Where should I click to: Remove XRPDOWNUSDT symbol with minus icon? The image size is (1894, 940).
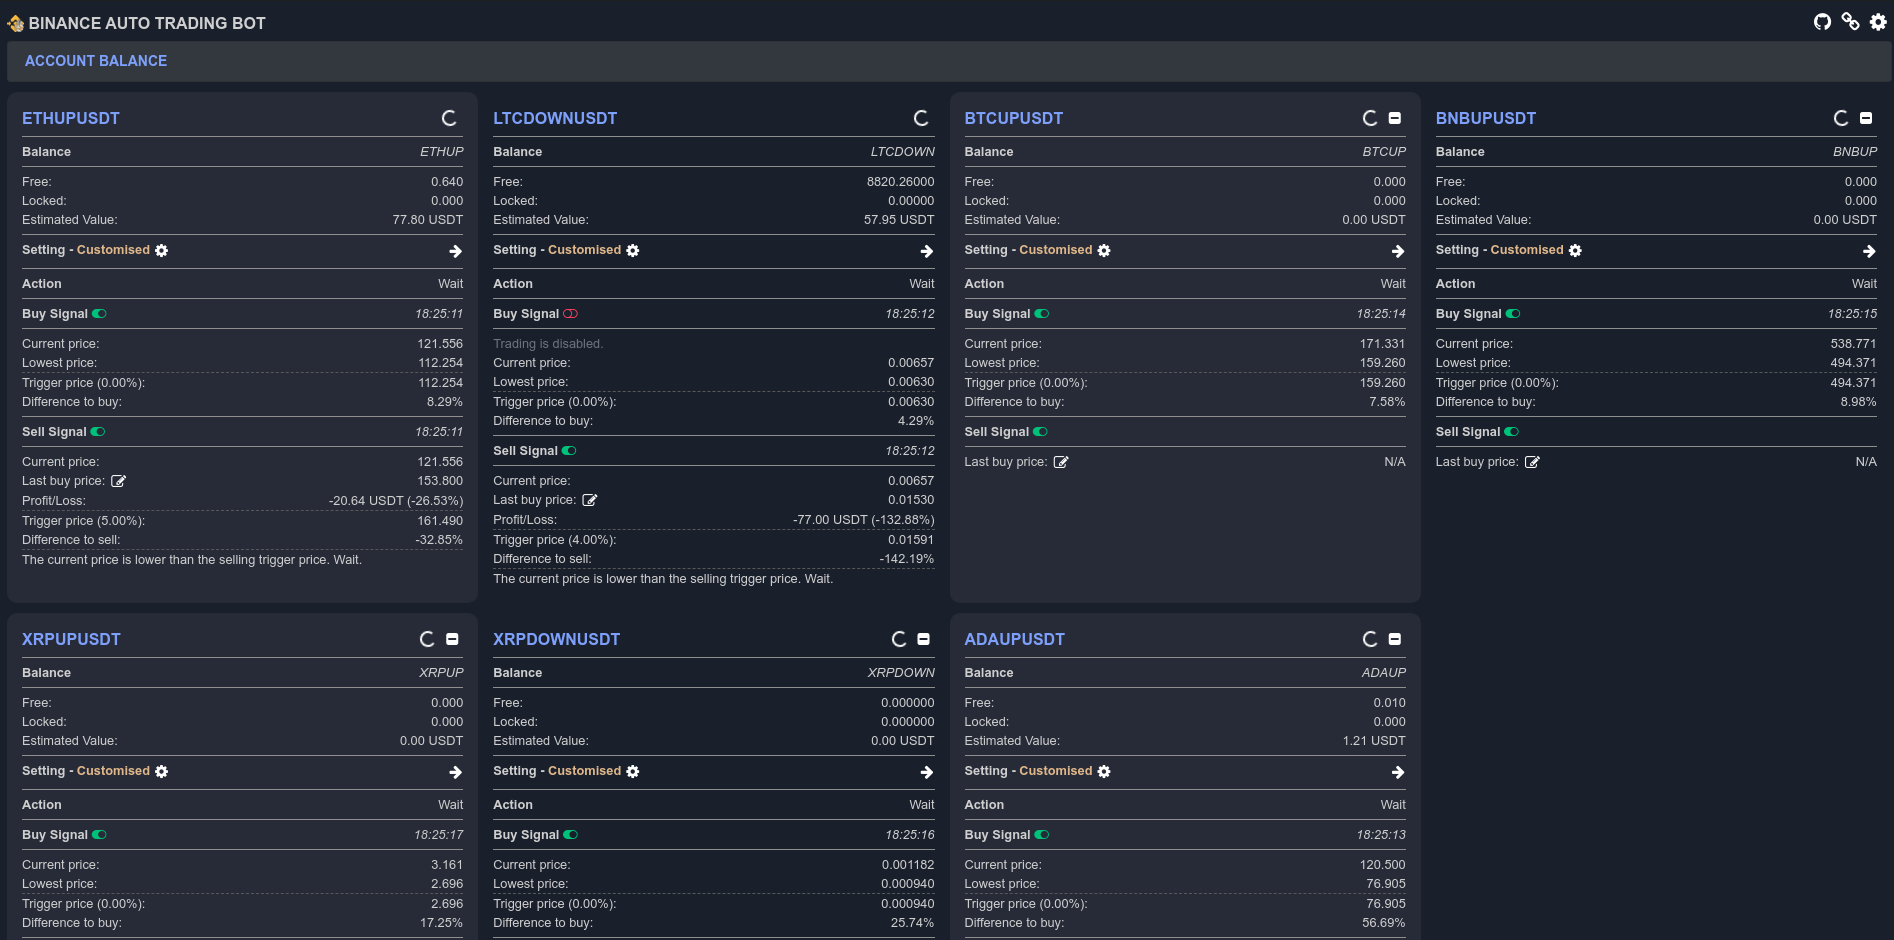[924, 639]
